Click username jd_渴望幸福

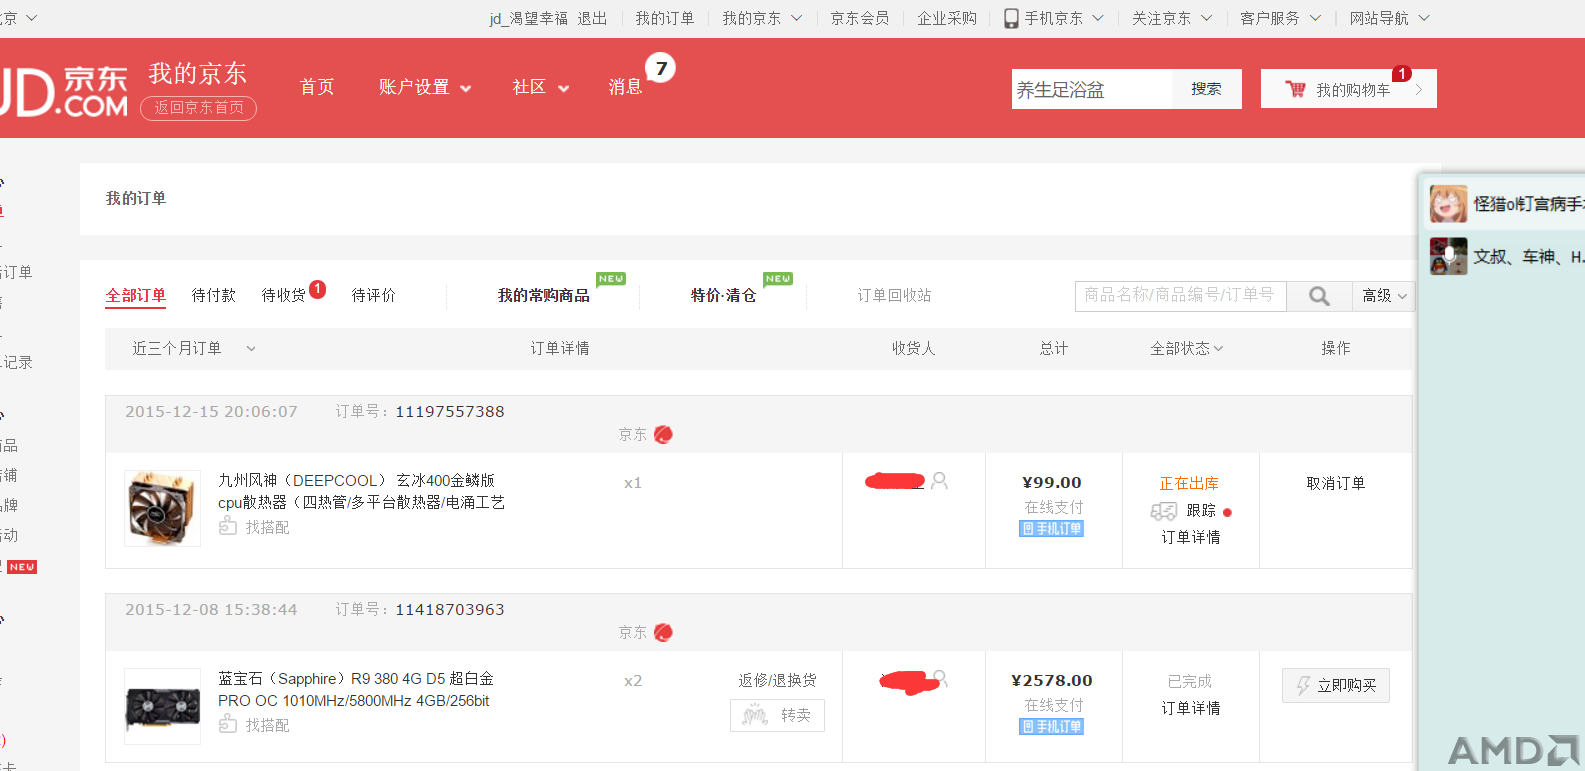[529, 18]
